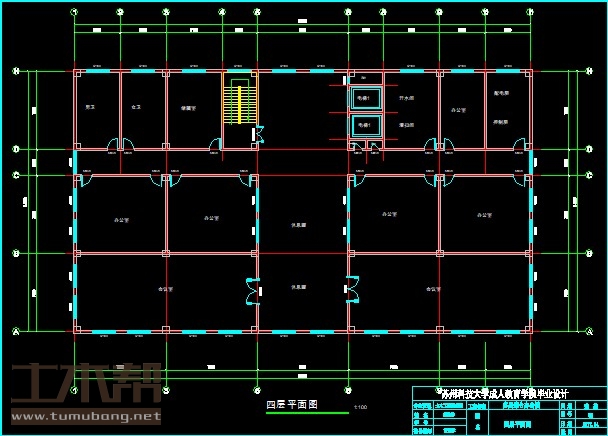This screenshot has height=436, width=608.
Task: Click the title block university heading text
Action: 502,395
